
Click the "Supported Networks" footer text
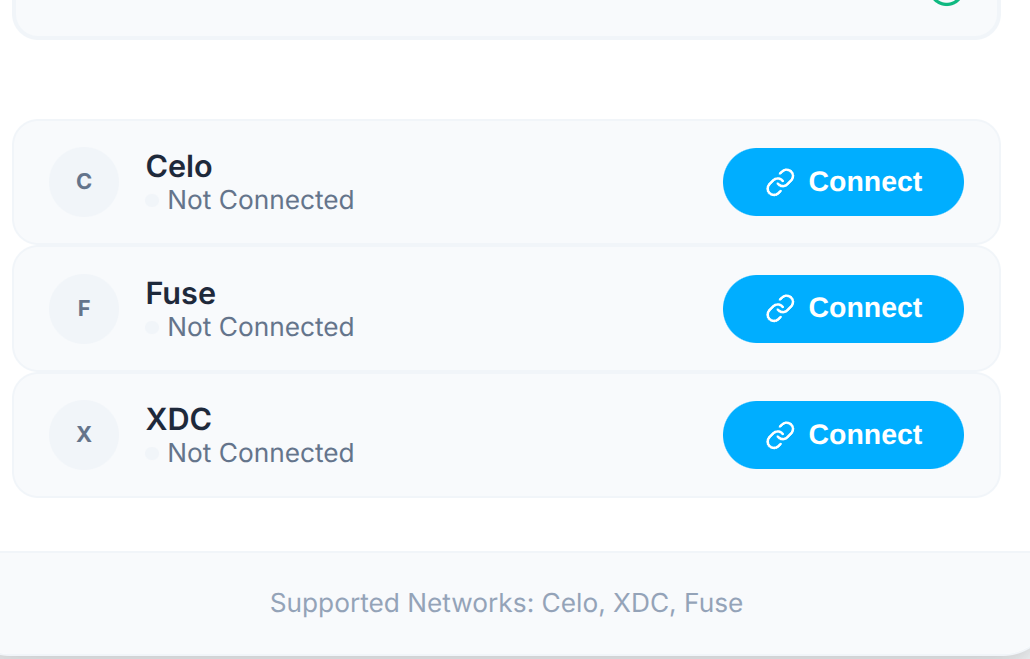(506, 603)
